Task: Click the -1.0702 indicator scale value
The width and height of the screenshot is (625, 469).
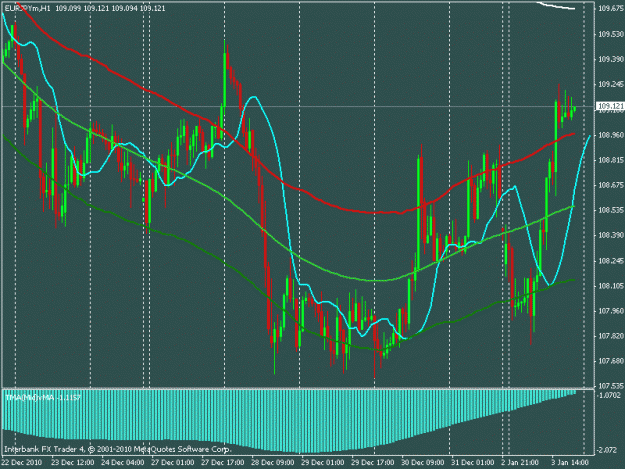Action: (x=609, y=395)
